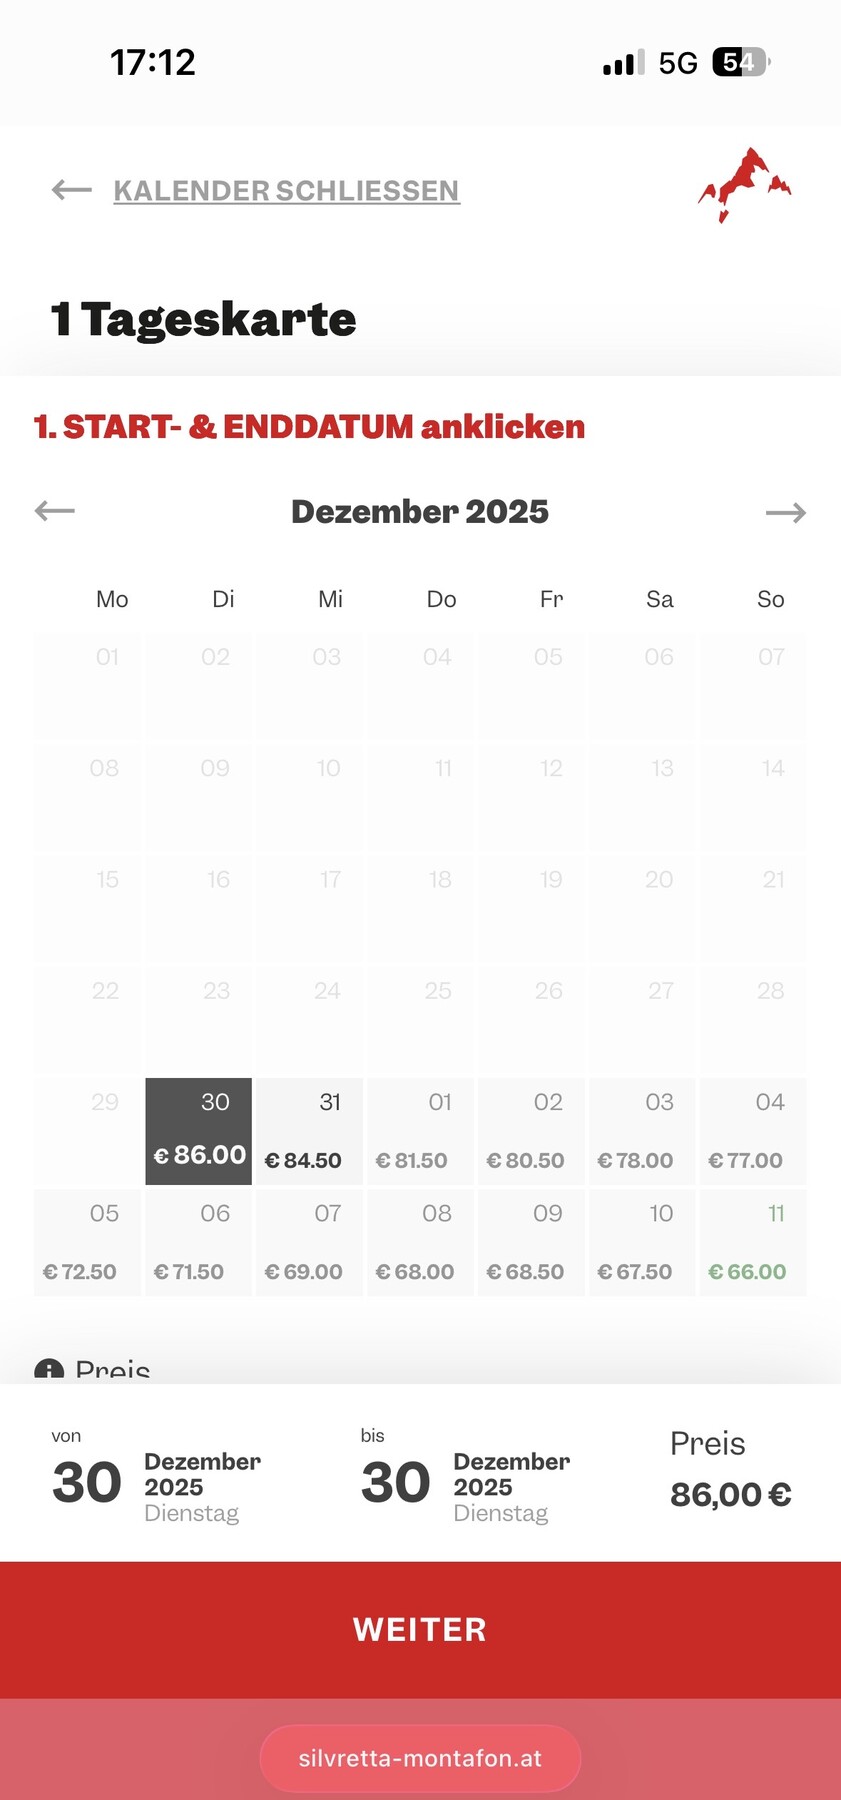Choose January 08 priced €68.00
The height and width of the screenshot is (1800, 841).
point(420,1242)
